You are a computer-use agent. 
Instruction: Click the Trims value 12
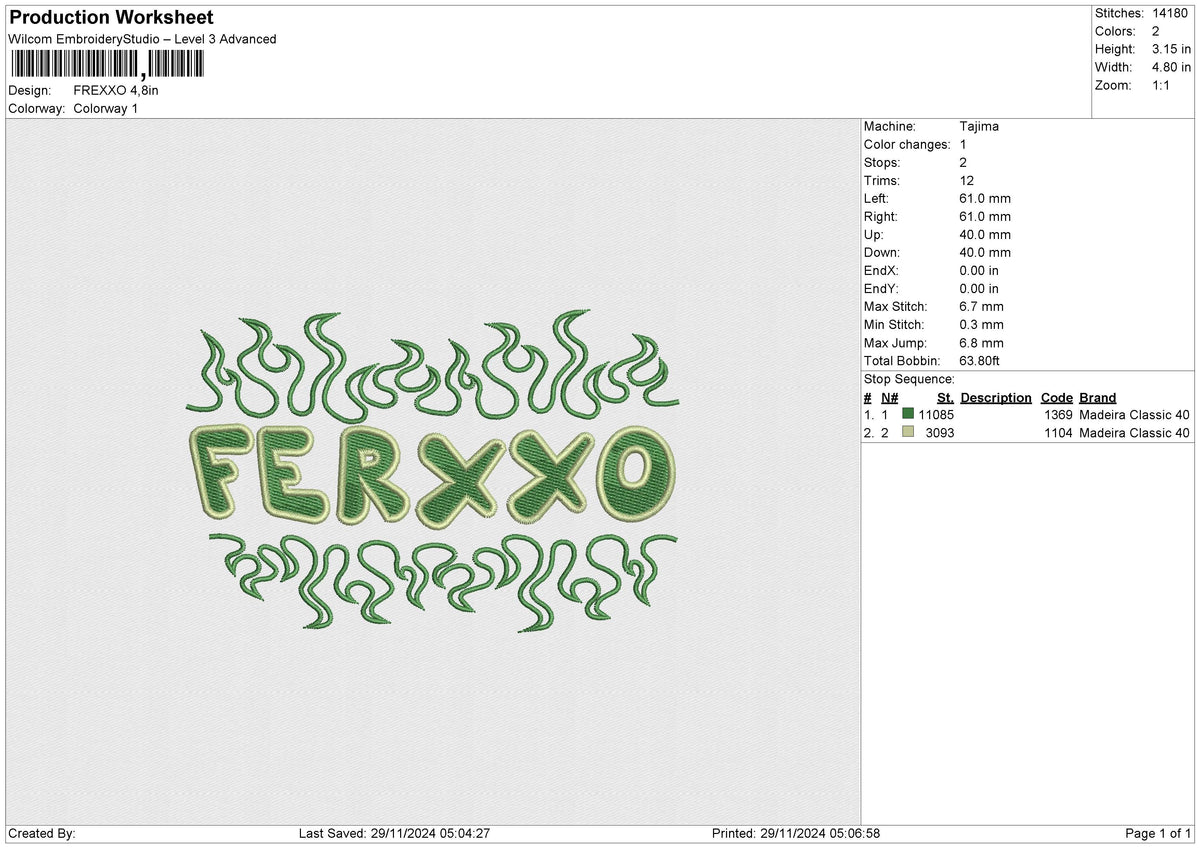click(x=966, y=180)
